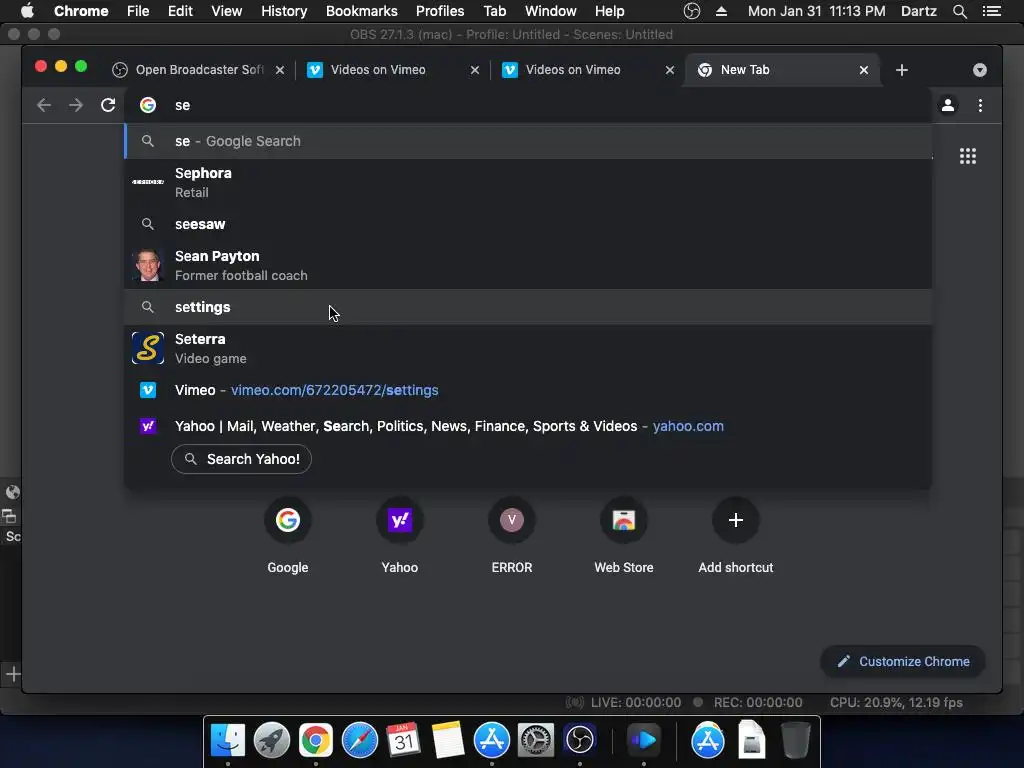The image size is (1024, 768).
Task: Choose the 'settings' search suggestion
Action: (528, 307)
